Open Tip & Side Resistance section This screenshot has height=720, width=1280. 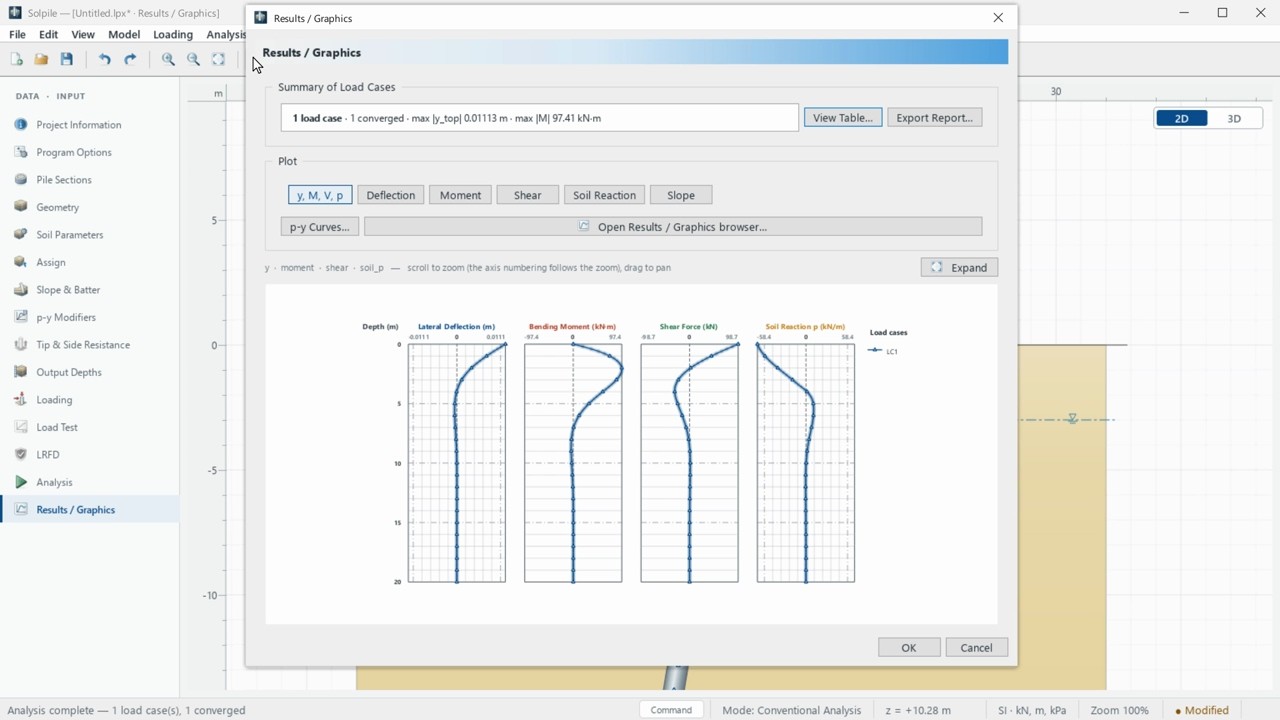coord(89,345)
